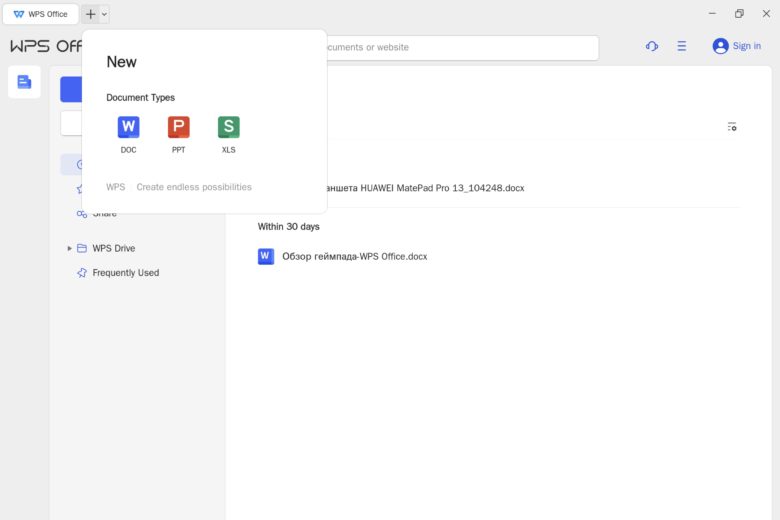
Task: Click the user avatar icon
Action: 720,46
